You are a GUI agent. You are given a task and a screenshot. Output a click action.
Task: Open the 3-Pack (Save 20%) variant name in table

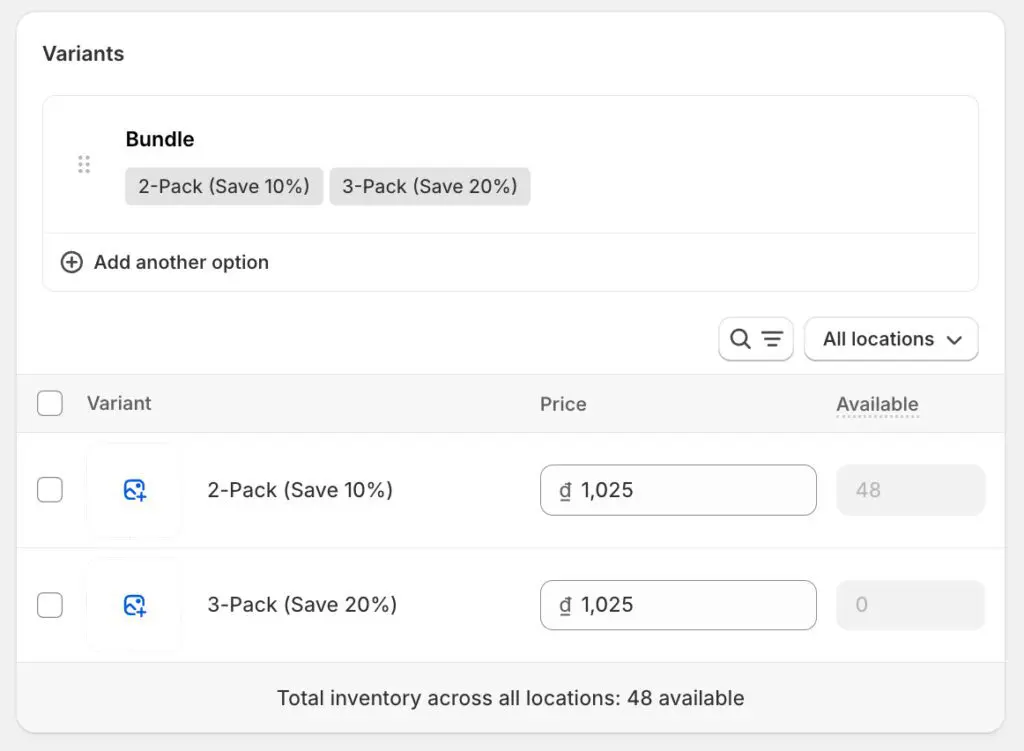(302, 605)
